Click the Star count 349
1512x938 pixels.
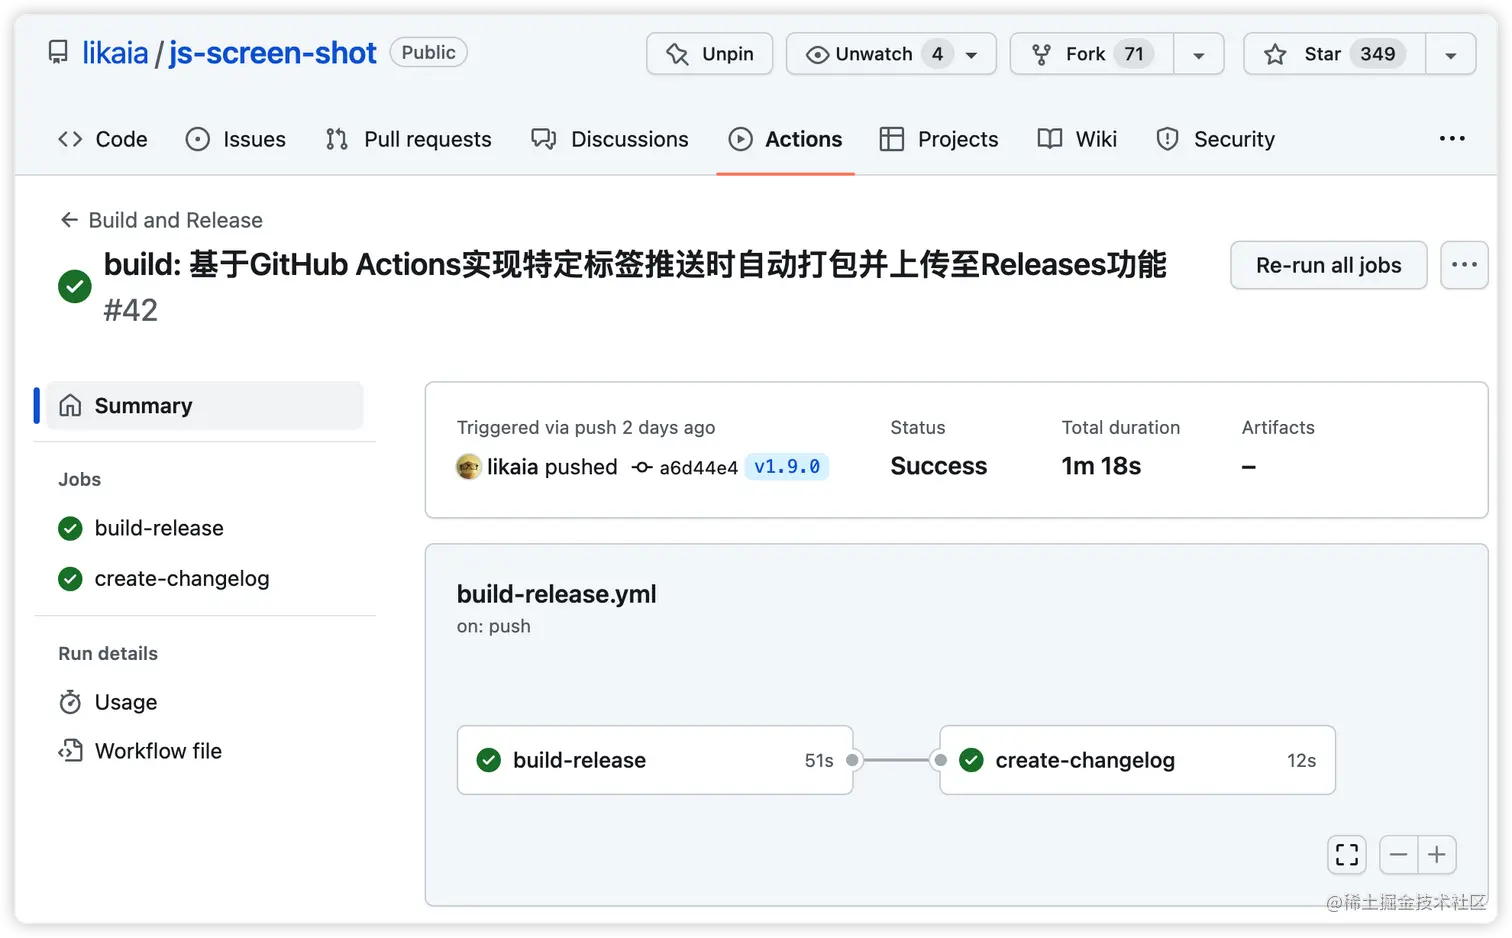click(1378, 54)
